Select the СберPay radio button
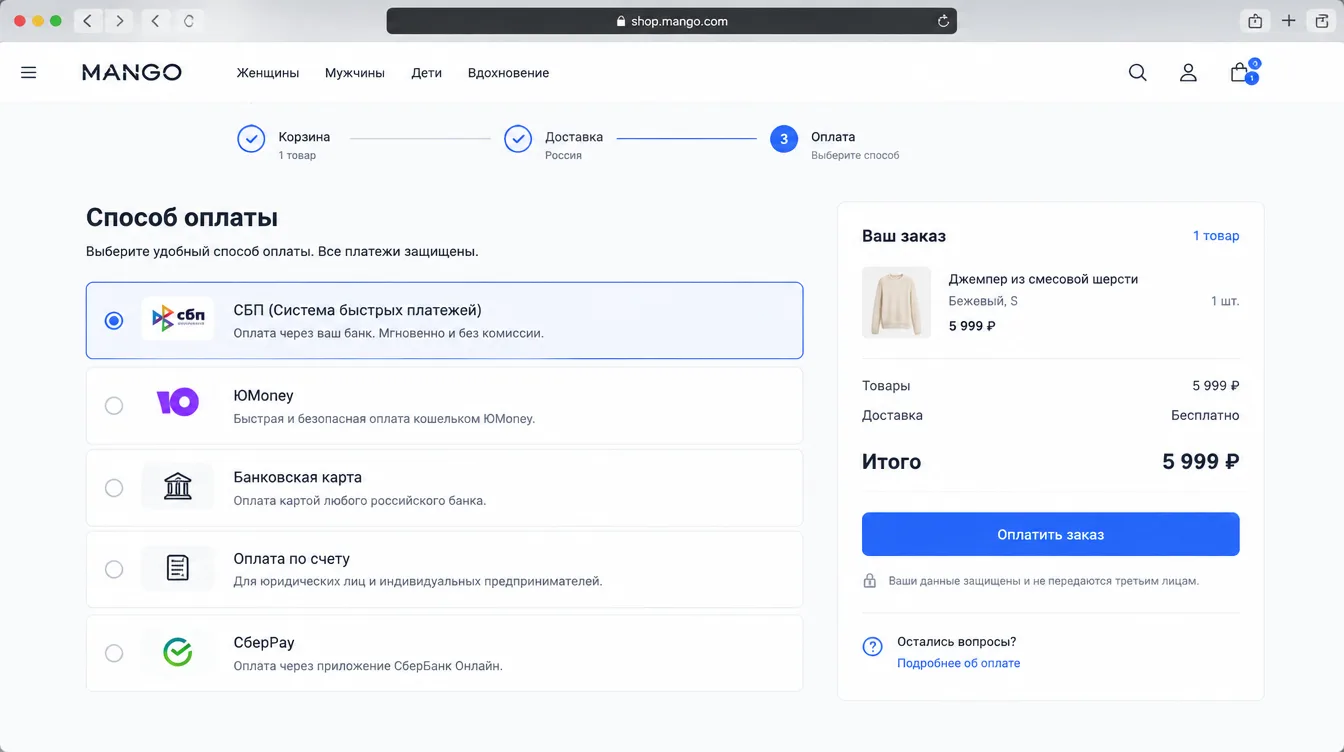The height and width of the screenshot is (752, 1344). click(x=114, y=653)
